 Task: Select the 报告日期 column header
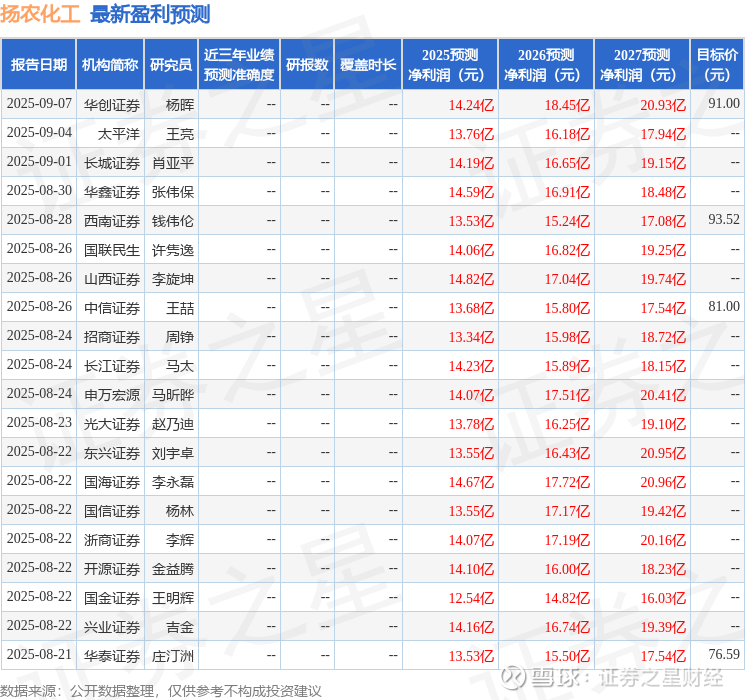pos(38,65)
